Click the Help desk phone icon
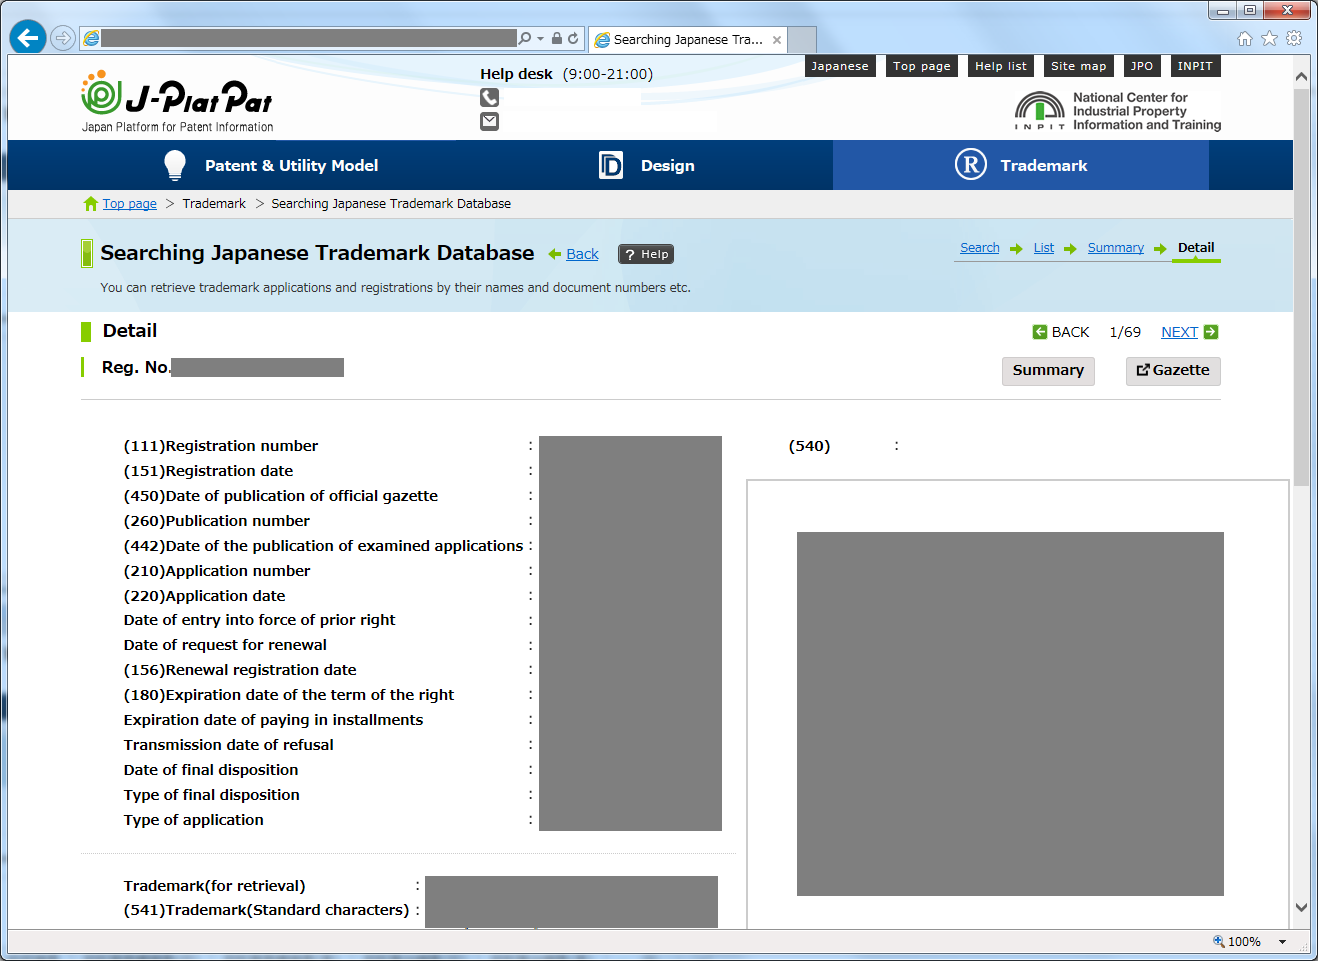The height and width of the screenshot is (961, 1318). (489, 98)
